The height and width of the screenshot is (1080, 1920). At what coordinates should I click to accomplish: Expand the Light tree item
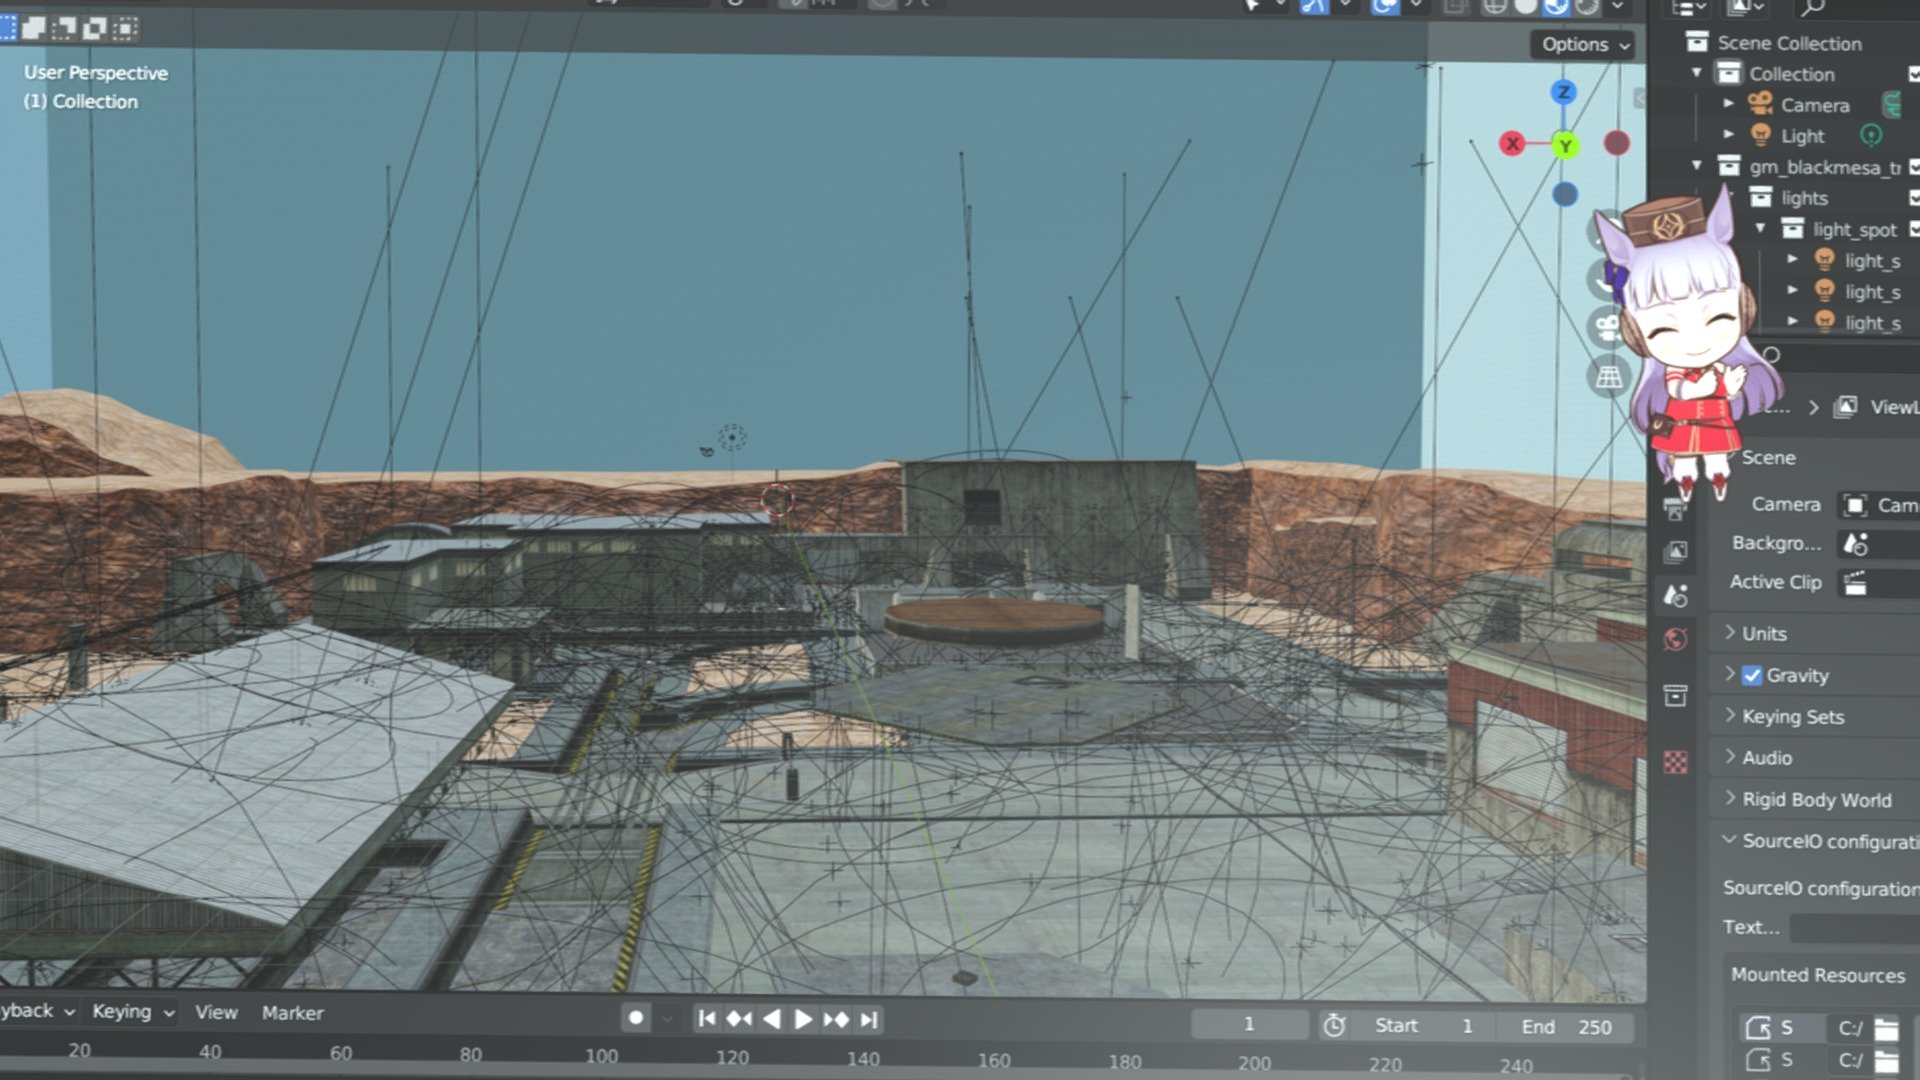(1728, 135)
